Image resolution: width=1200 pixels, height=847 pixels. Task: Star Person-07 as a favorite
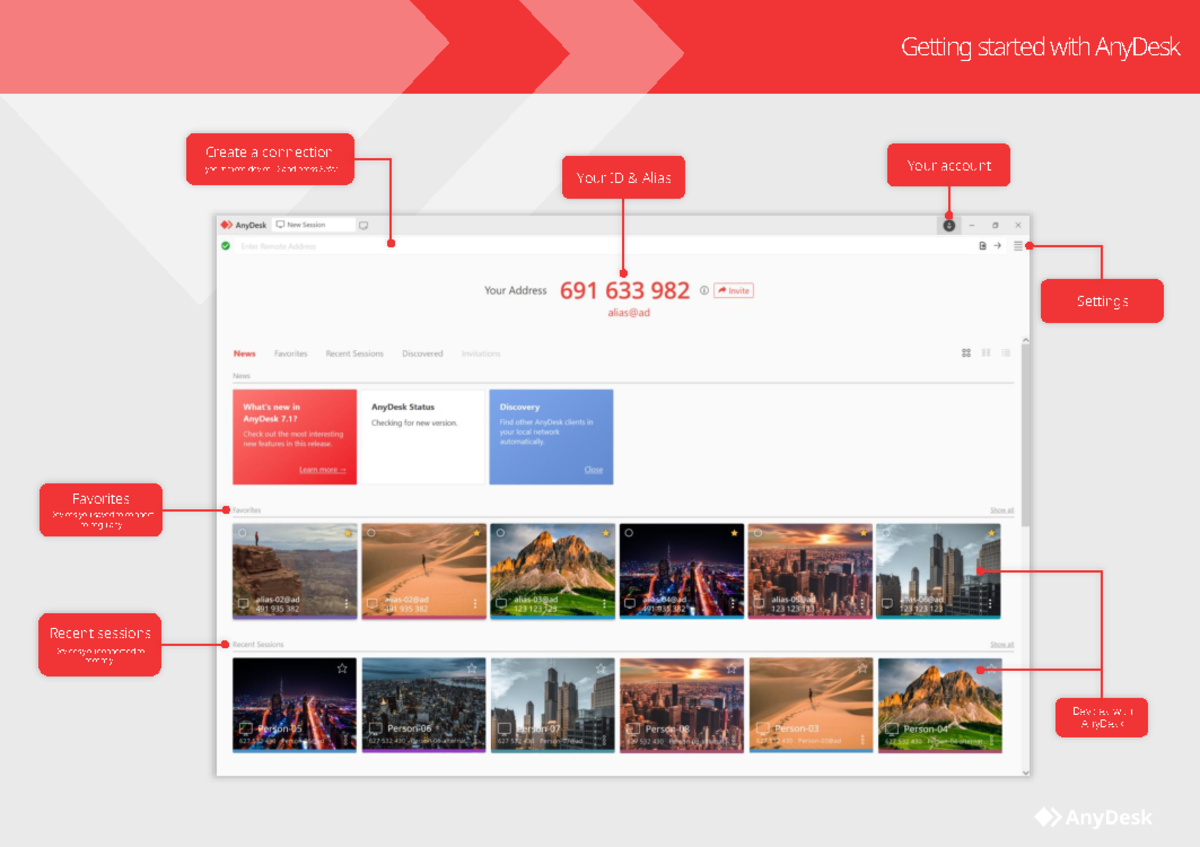(x=602, y=668)
